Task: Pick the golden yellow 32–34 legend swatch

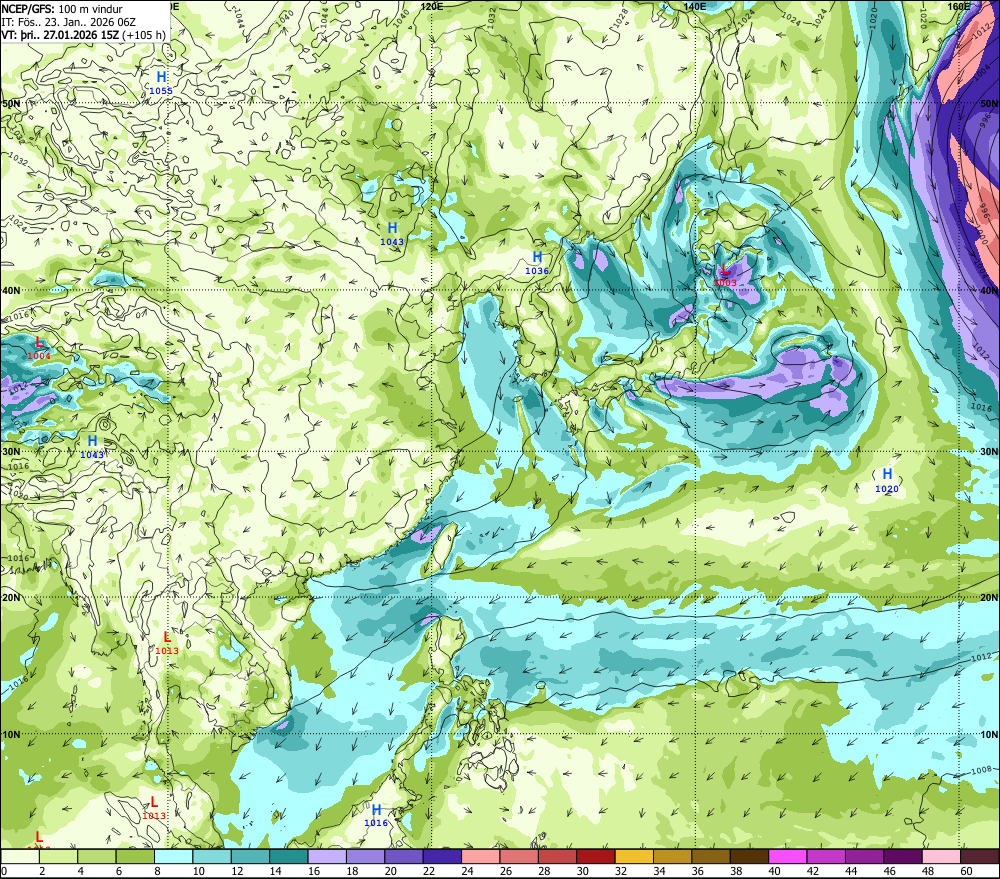Action: [635, 856]
